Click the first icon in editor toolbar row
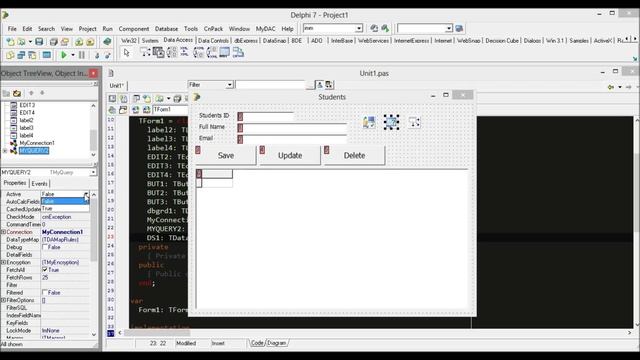 point(112,98)
